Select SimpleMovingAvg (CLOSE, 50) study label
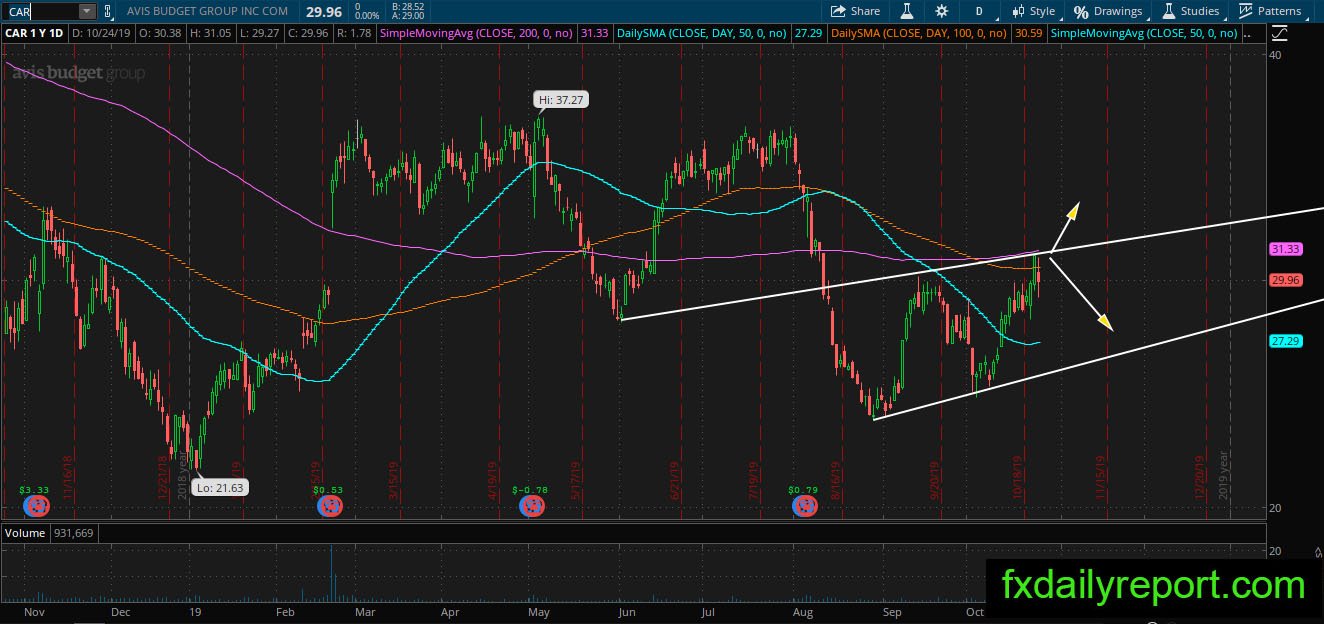Image resolution: width=1324 pixels, height=624 pixels. pos(1143,33)
